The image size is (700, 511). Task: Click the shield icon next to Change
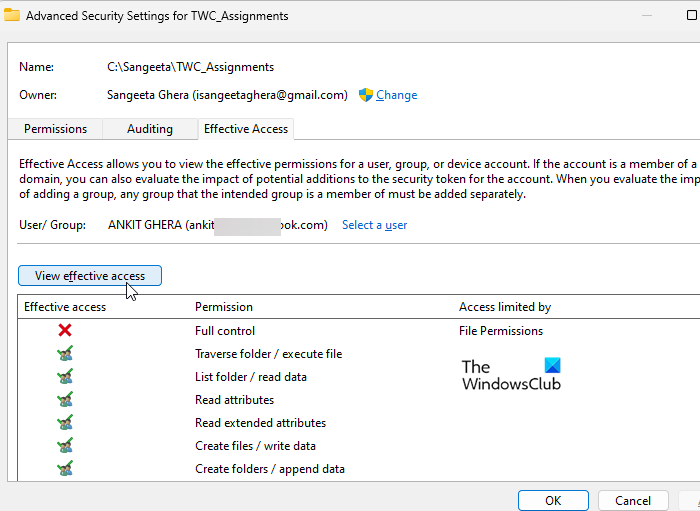click(x=366, y=95)
